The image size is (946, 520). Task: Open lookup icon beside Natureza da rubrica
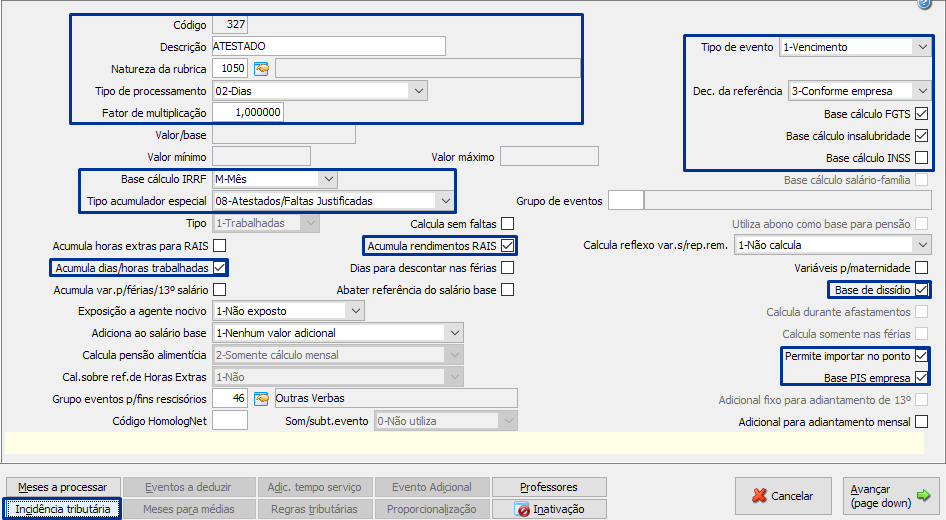pos(261,69)
